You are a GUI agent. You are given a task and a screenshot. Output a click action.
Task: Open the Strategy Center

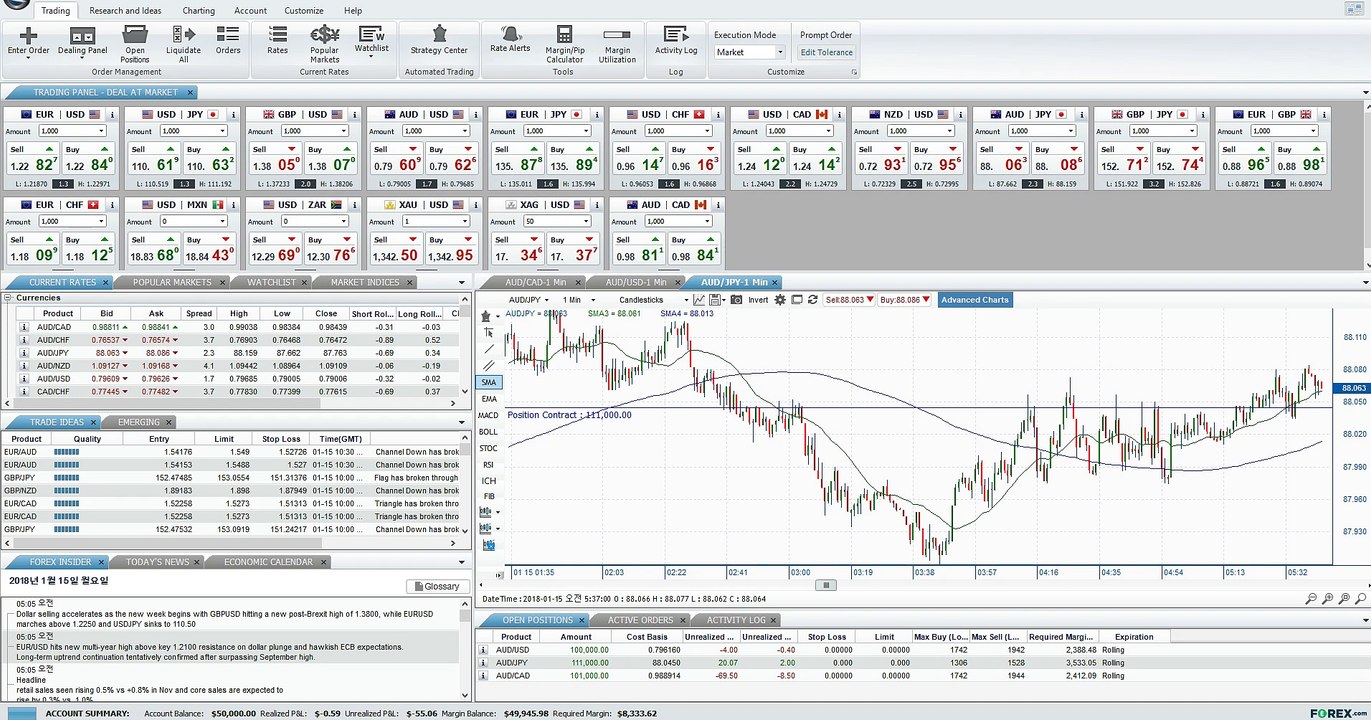439,41
